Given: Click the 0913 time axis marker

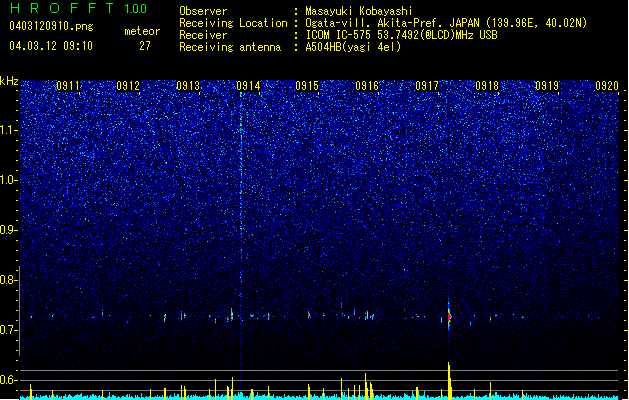Looking at the screenshot, I should [x=188, y=86].
